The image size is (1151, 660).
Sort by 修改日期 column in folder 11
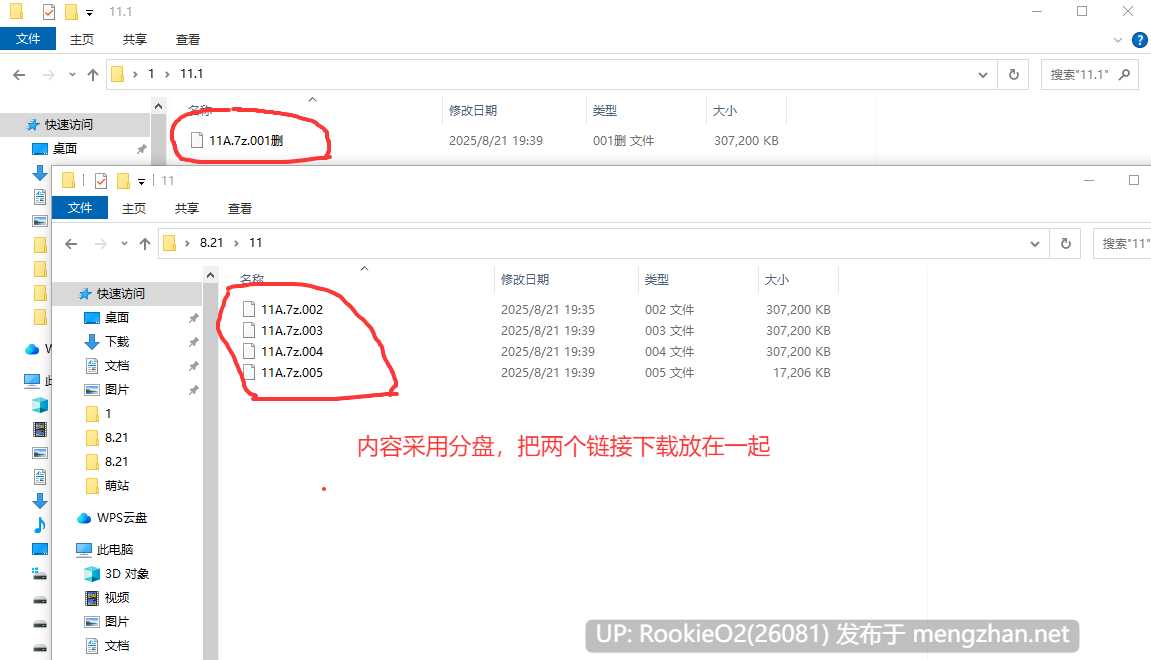click(525, 280)
